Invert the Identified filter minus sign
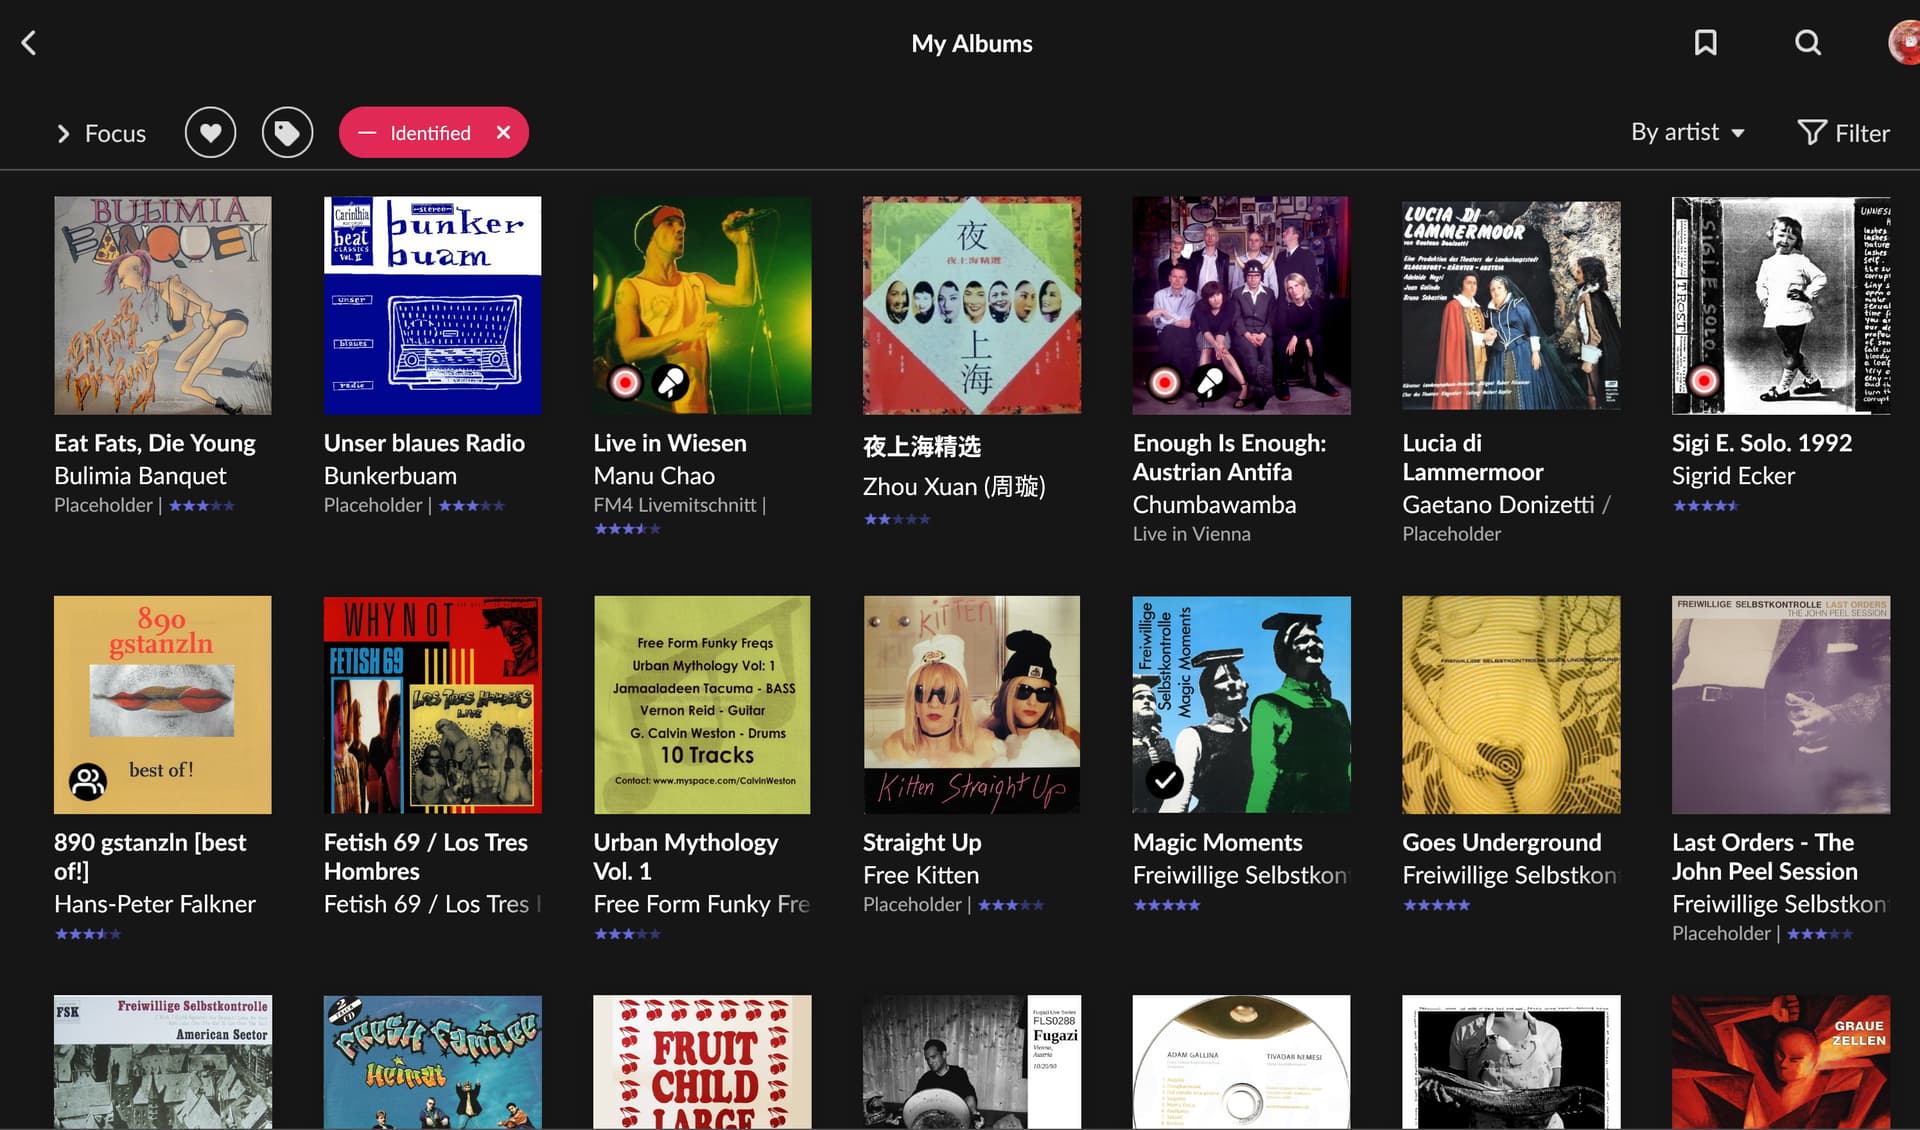This screenshot has height=1130, width=1920. click(x=367, y=133)
